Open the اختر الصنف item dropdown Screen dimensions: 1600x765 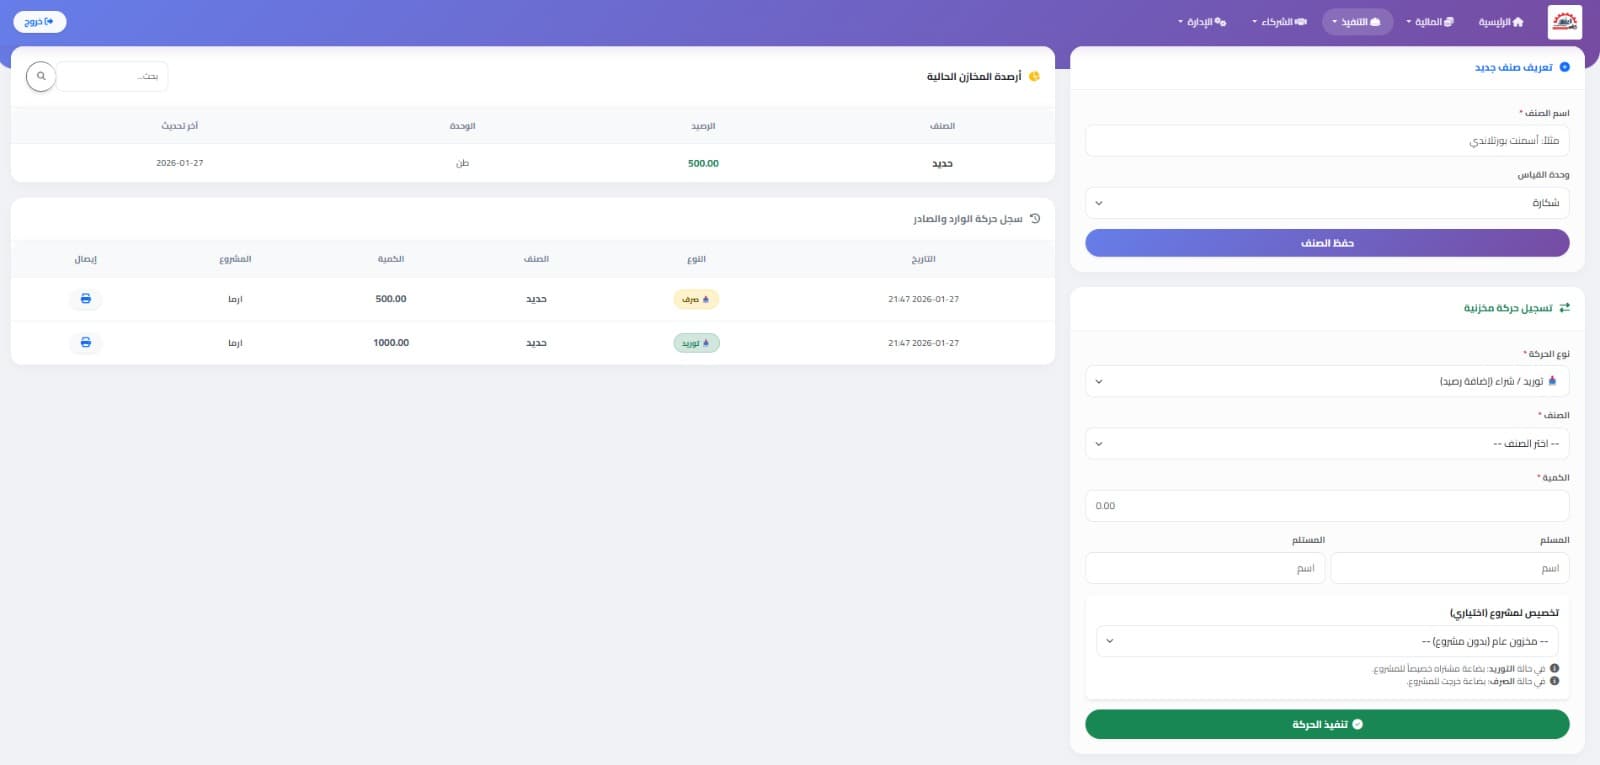pos(1327,443)
